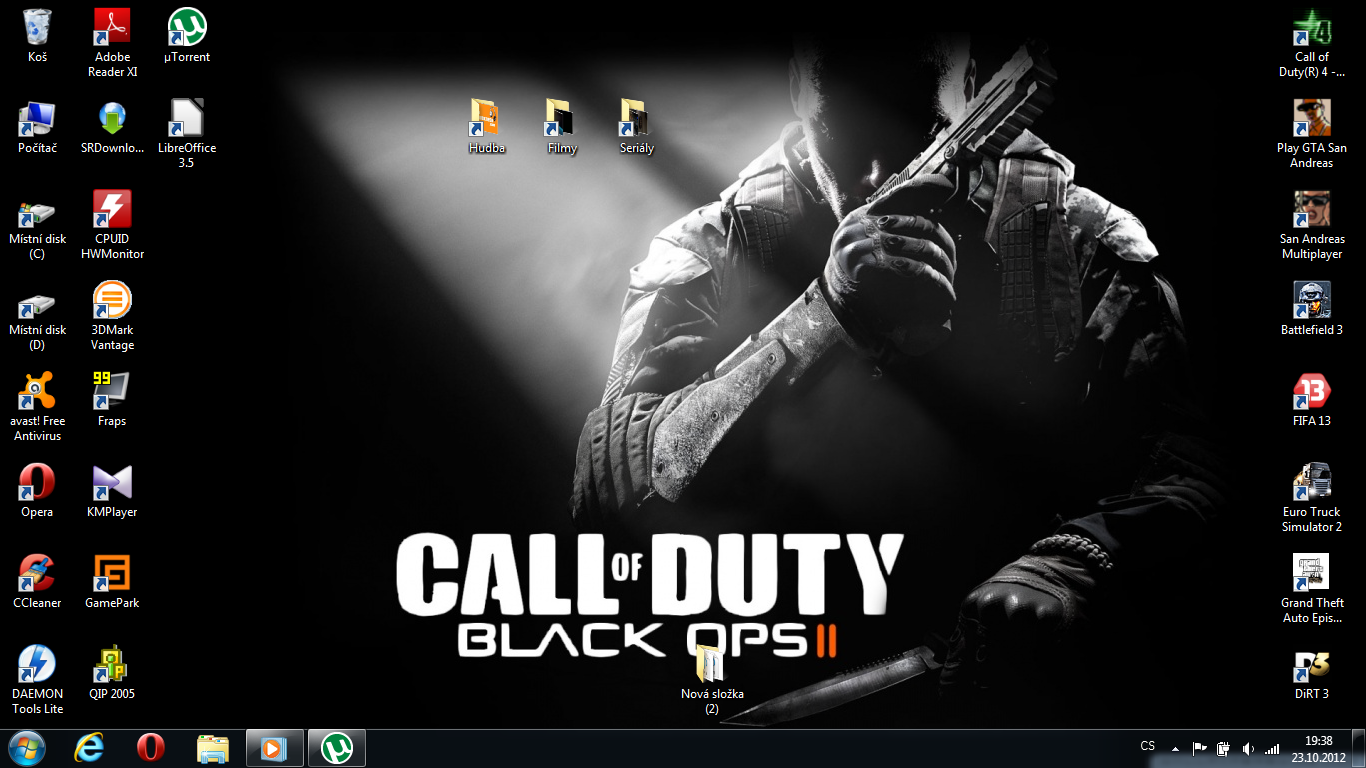Open the volume speaker control

1248,748
